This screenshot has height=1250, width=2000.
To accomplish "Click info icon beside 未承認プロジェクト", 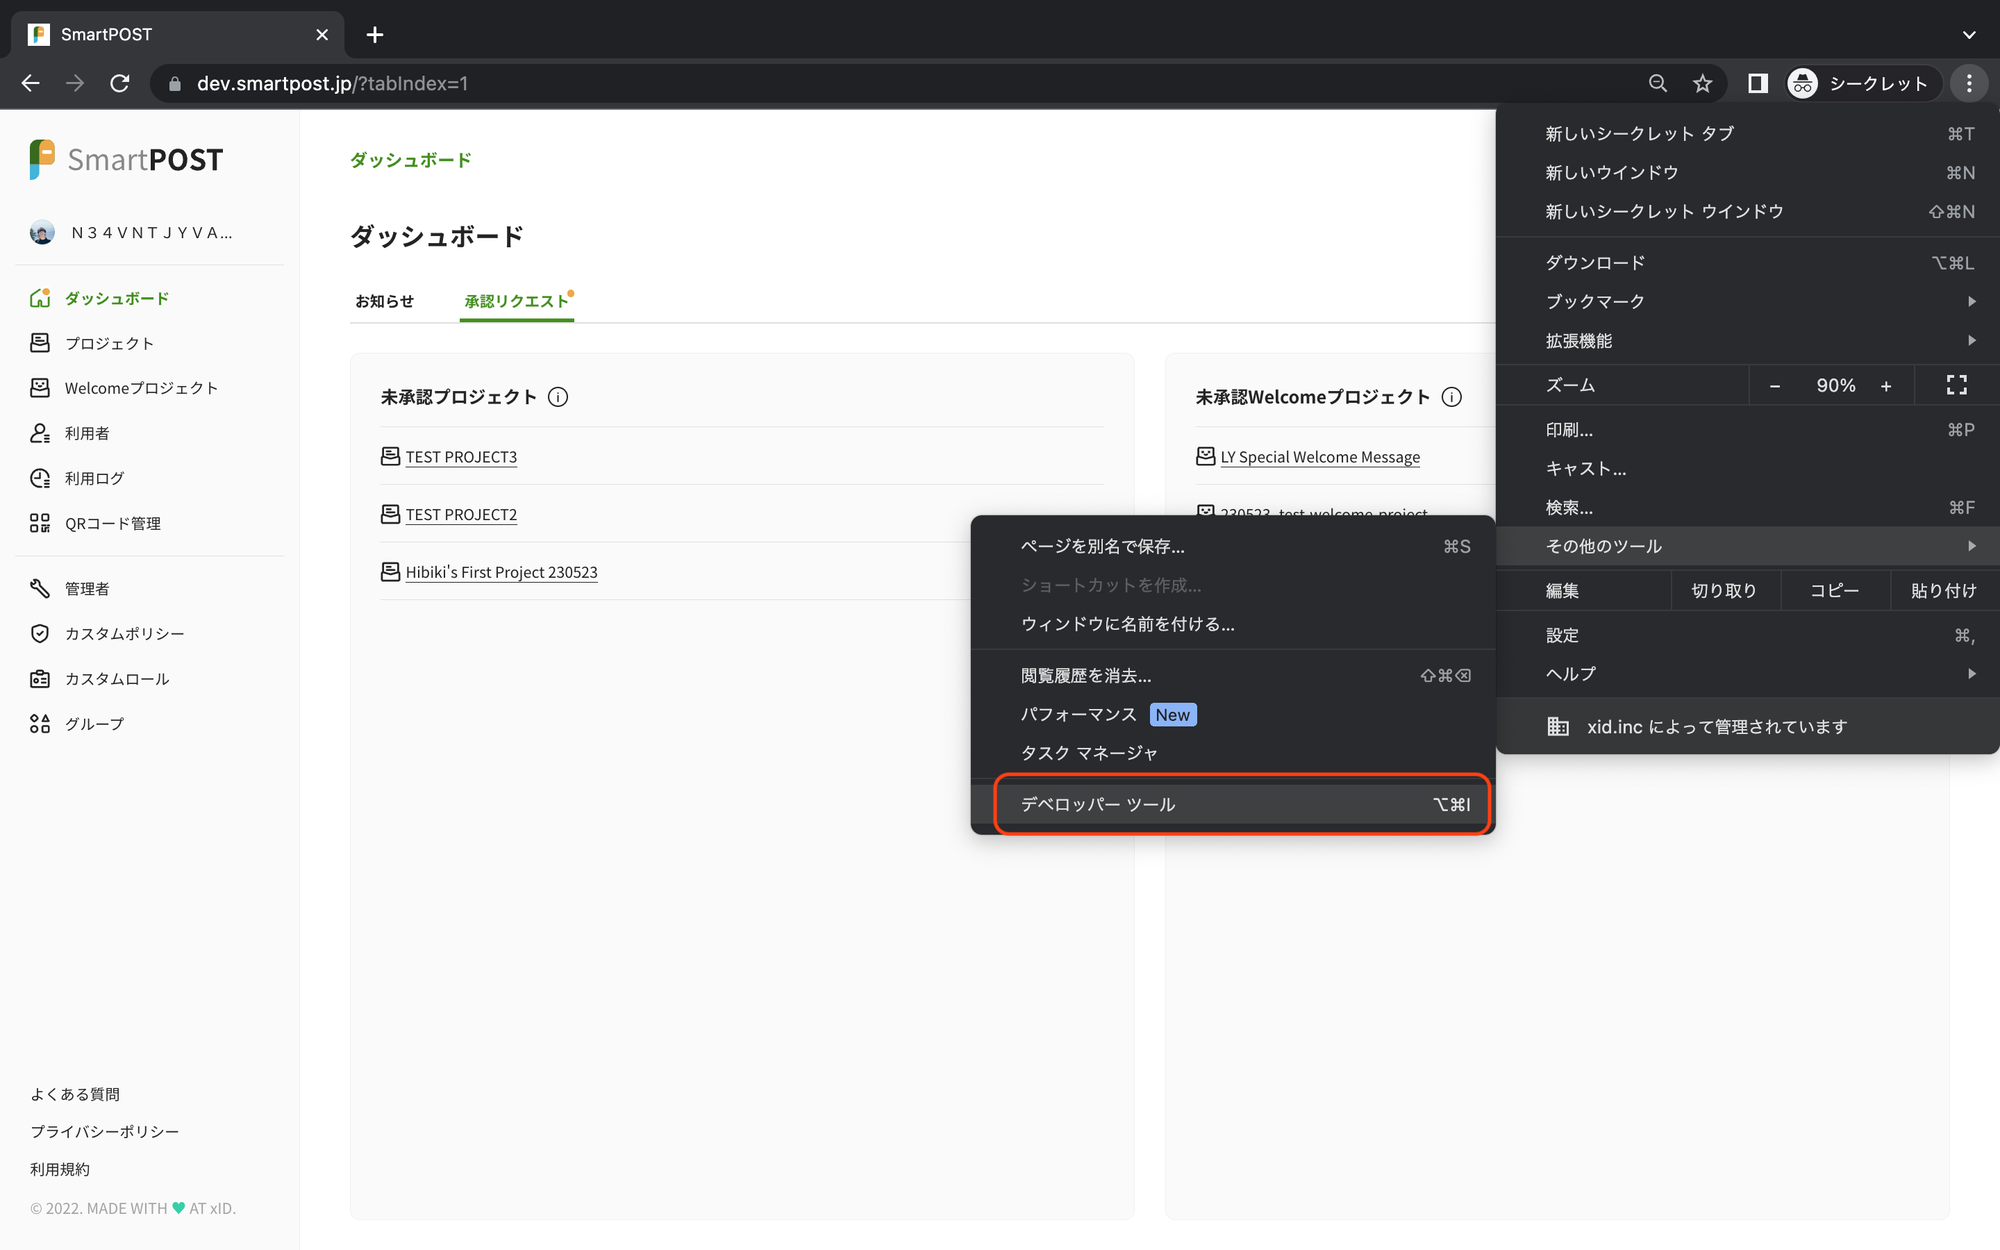I will tap(558, 397).
